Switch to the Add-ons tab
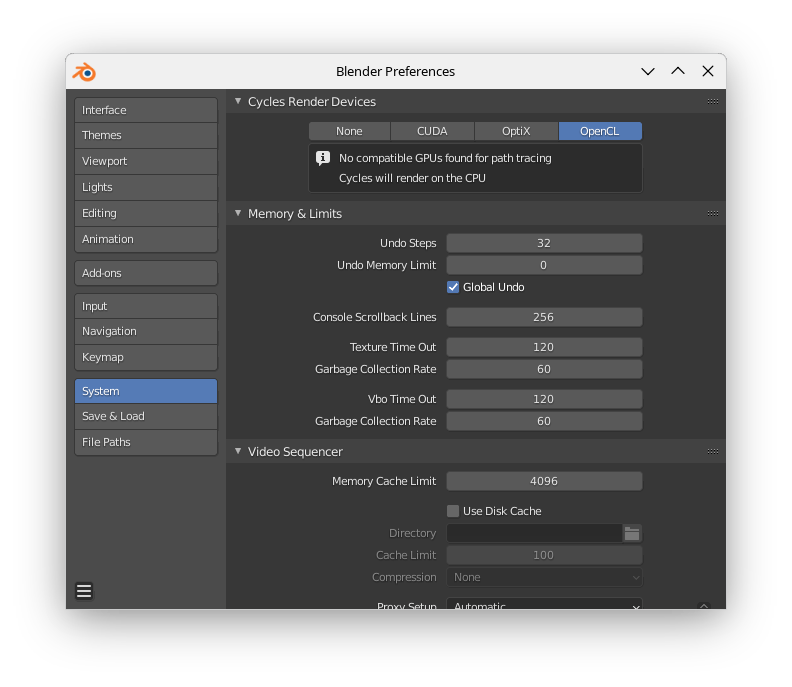792x687 pixels. [146, 273]
